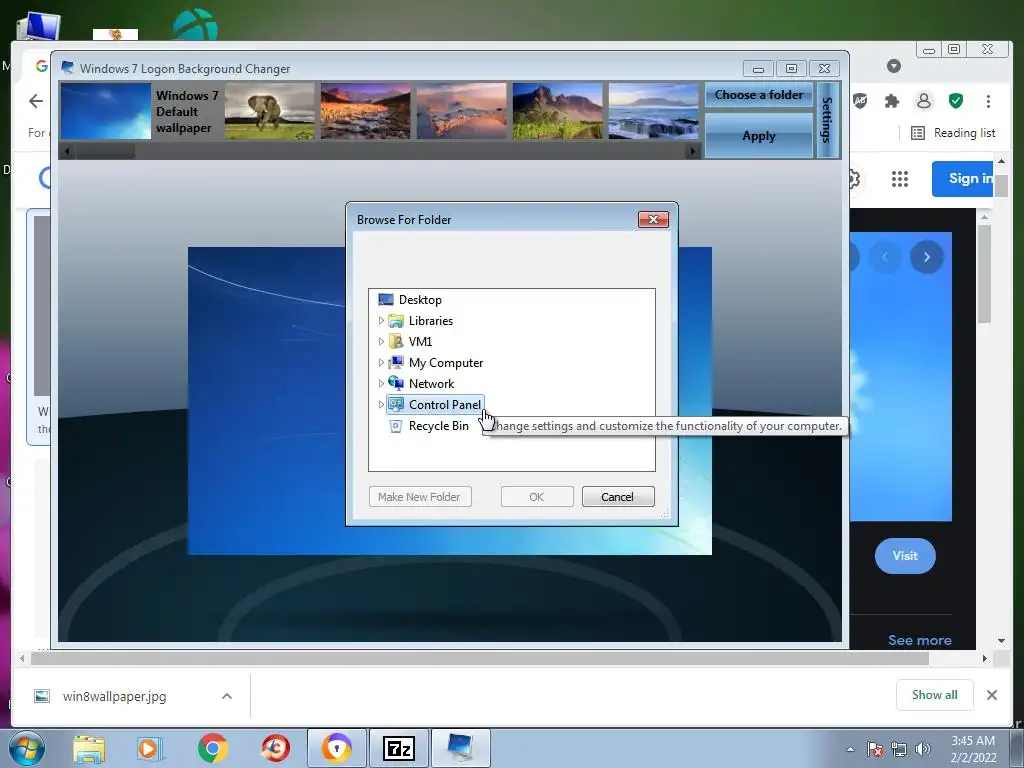This screenshot has height=768, width=1024.
Task: Click the adblock extension icon
Action: click(860, 101)
